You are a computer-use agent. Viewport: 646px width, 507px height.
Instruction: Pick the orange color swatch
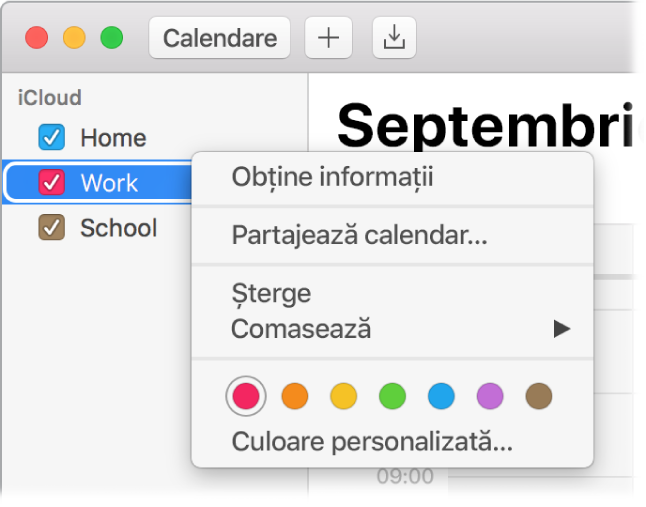click(295, 396)
